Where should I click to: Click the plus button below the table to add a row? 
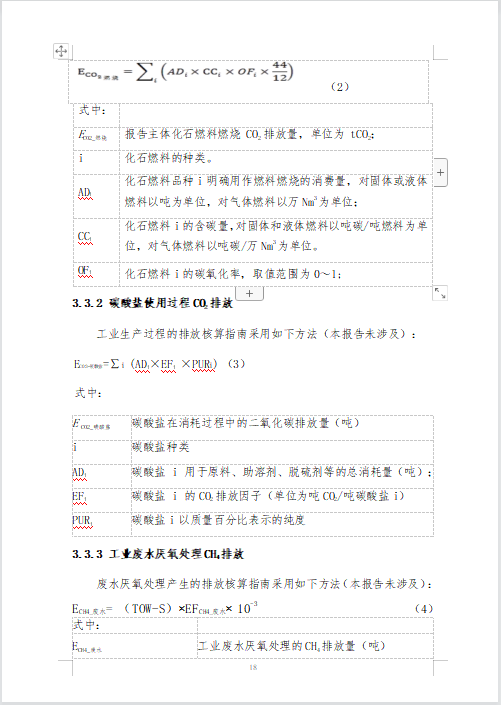click(250, 294)
